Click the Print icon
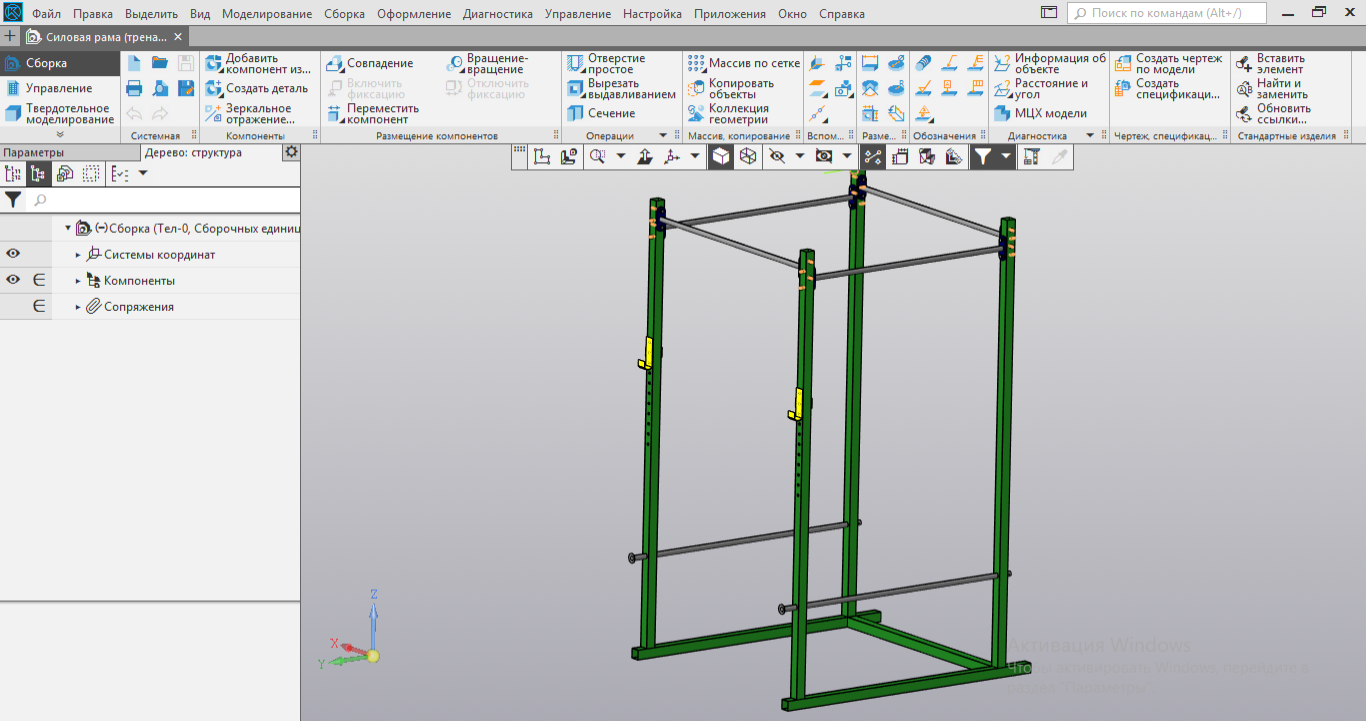This screenshot has height=721, width=1366. coord(135,88)
